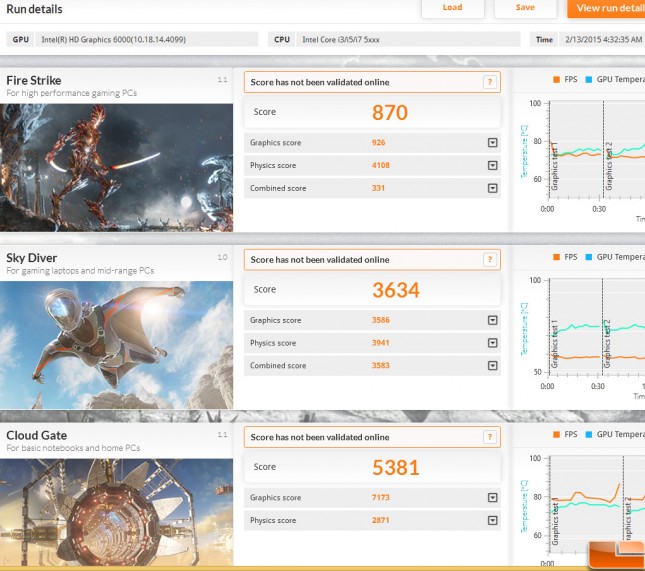
Task: Toggle FPS legend in Sky Diver chart
Action: coord(565,257)
